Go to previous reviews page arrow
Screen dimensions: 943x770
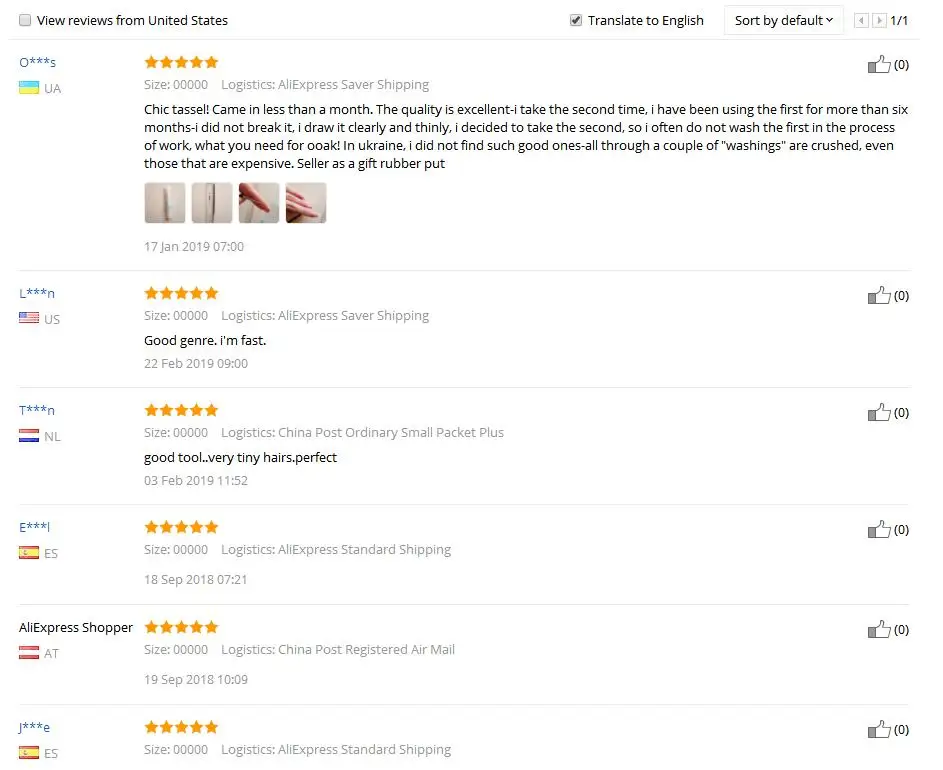pyautogui.click(x=861, y=20)
